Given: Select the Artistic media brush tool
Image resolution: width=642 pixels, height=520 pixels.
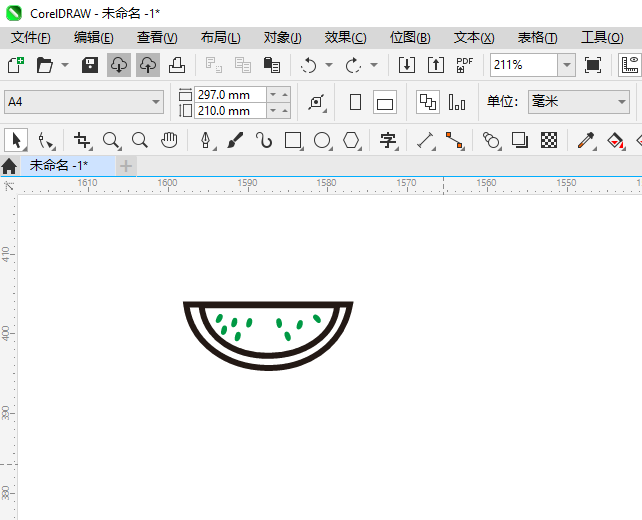Looking at the screenshot, I should click(x=235, y=140).
